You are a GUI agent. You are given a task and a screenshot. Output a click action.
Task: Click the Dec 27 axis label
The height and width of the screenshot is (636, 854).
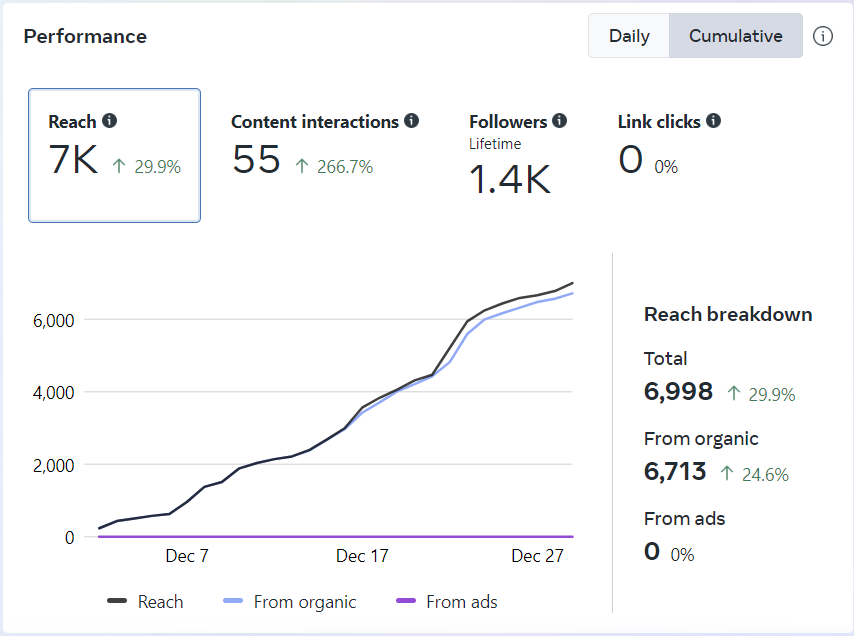pos(537,556)
